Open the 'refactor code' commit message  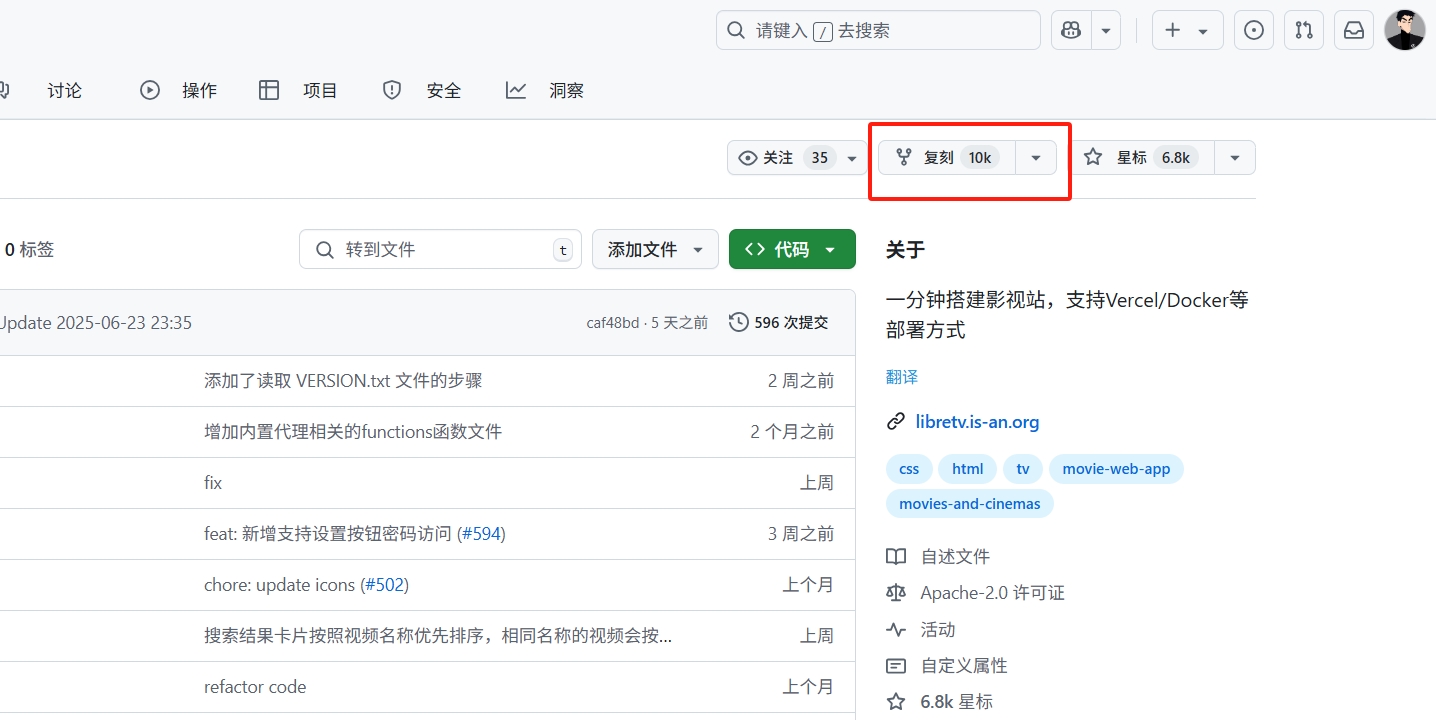click(x=255, y=687)
